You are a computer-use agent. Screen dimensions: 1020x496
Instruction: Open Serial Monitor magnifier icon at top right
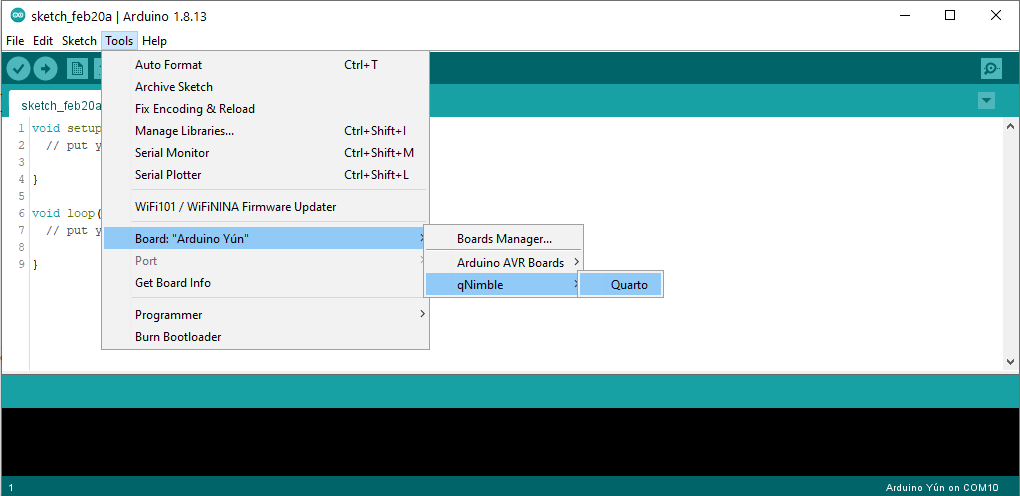click(990, 68)
